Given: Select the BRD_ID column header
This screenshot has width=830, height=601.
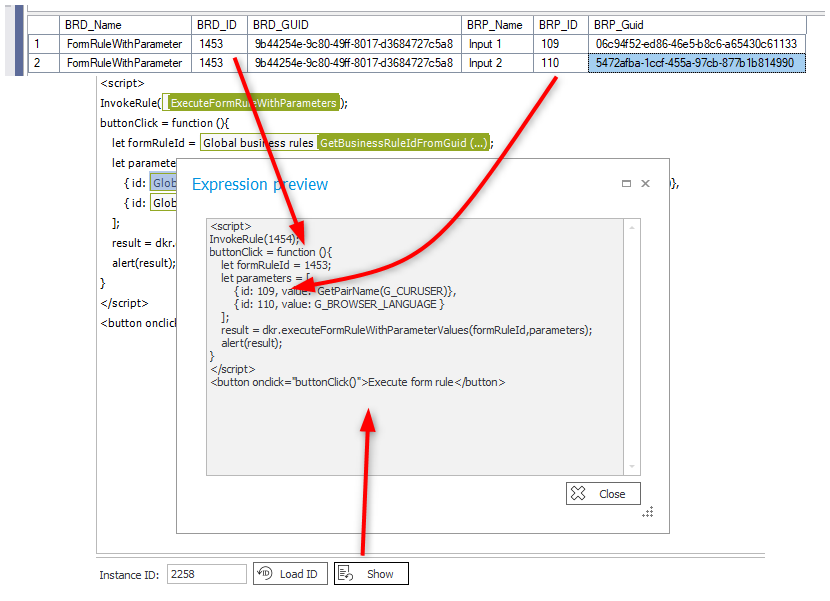Looking at the screenshot, I should pyautogui.click(x=219, y=25).
